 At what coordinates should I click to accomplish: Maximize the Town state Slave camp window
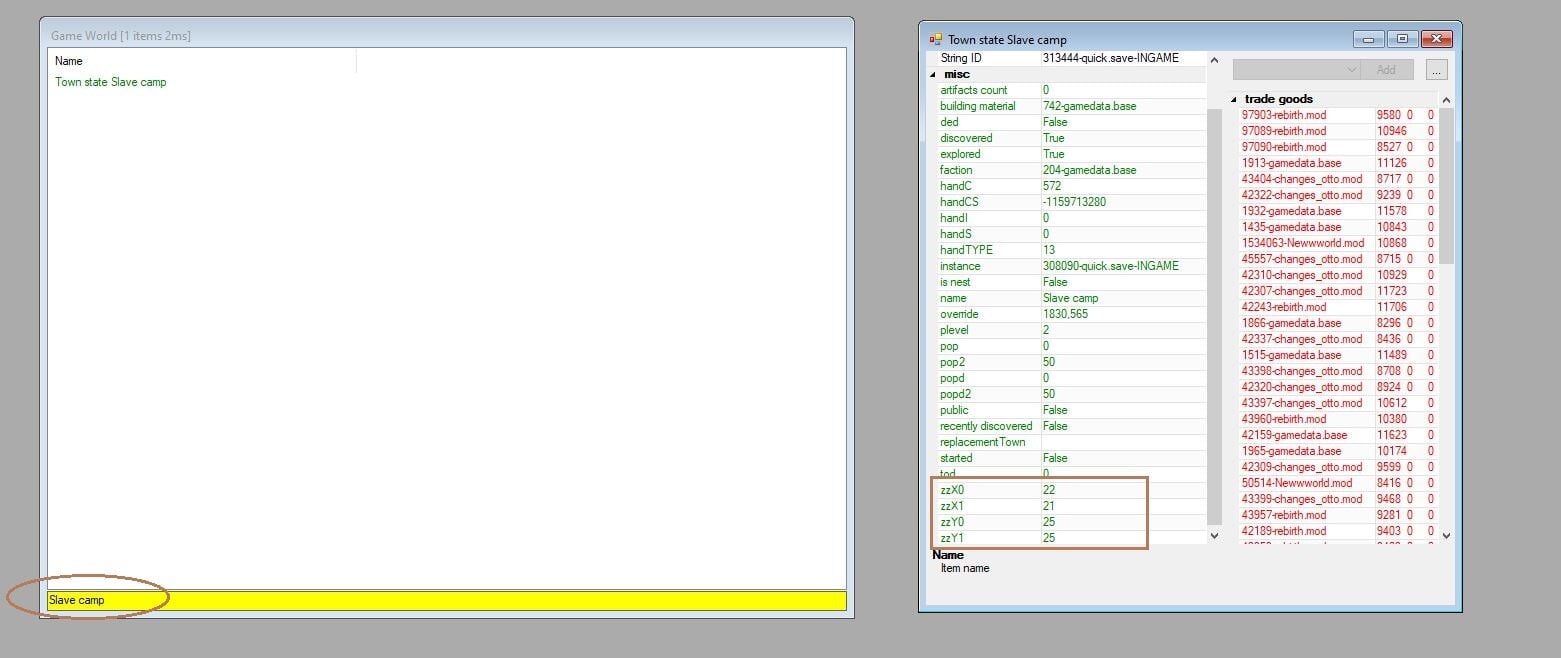[1402, 39]
